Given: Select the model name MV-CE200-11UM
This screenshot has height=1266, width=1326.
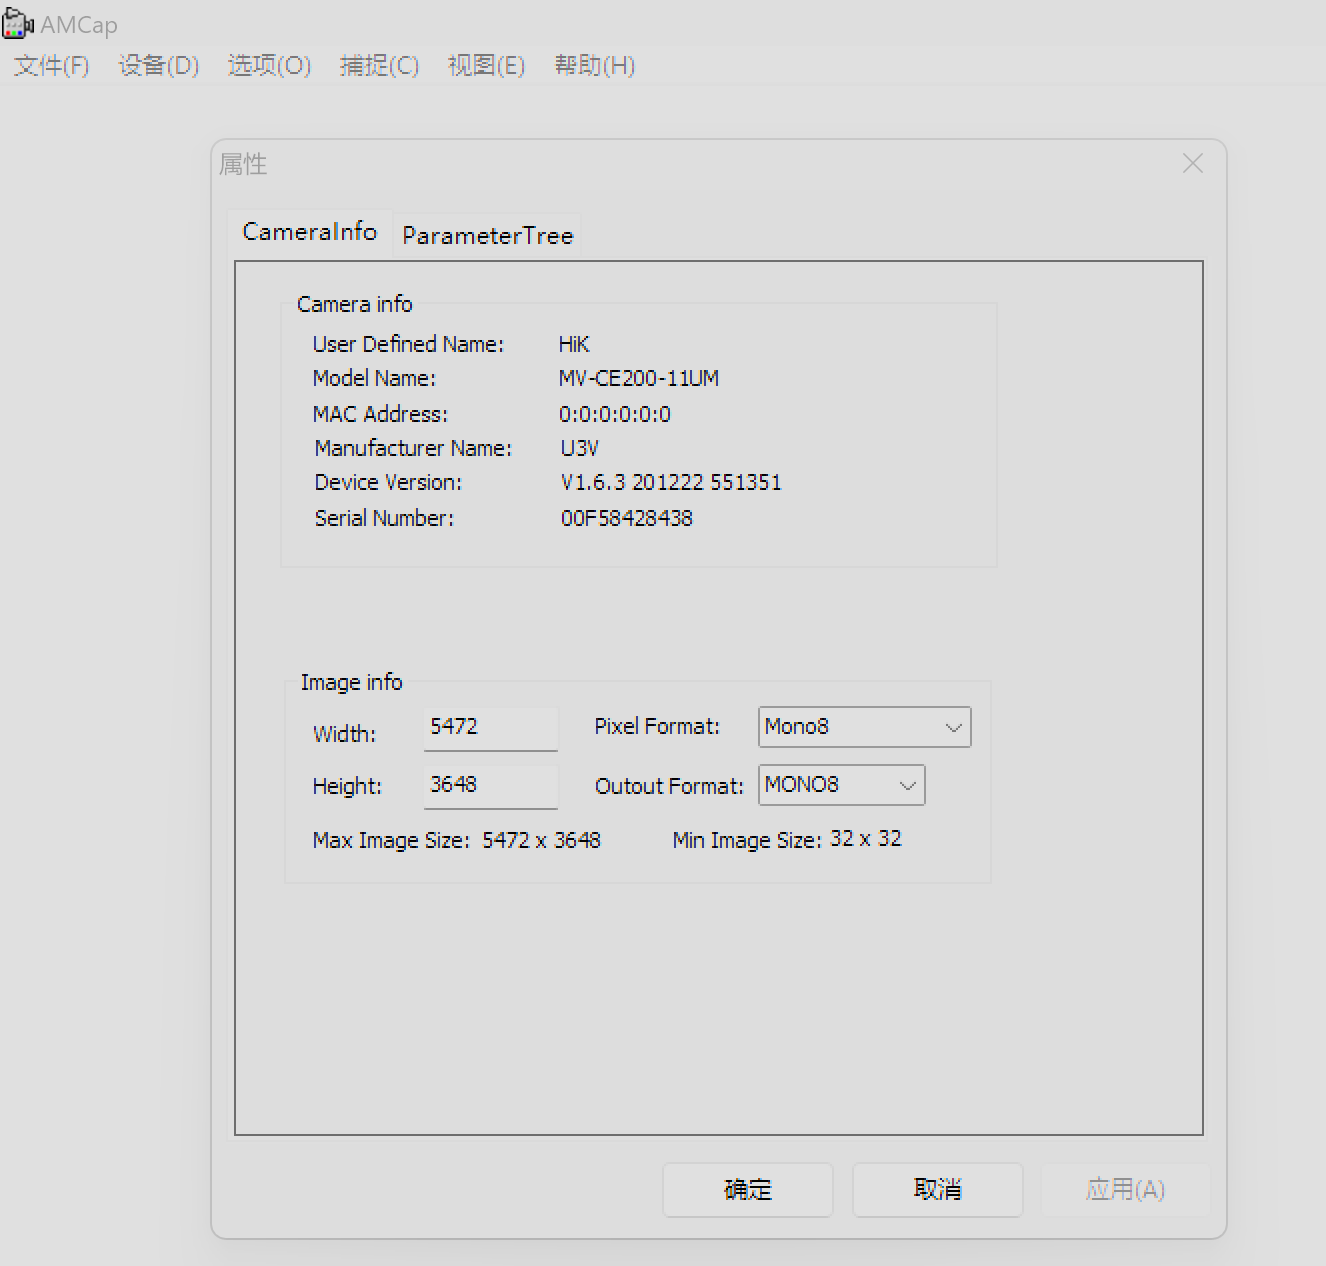Looking at the screenshot, I should point(639,378).
